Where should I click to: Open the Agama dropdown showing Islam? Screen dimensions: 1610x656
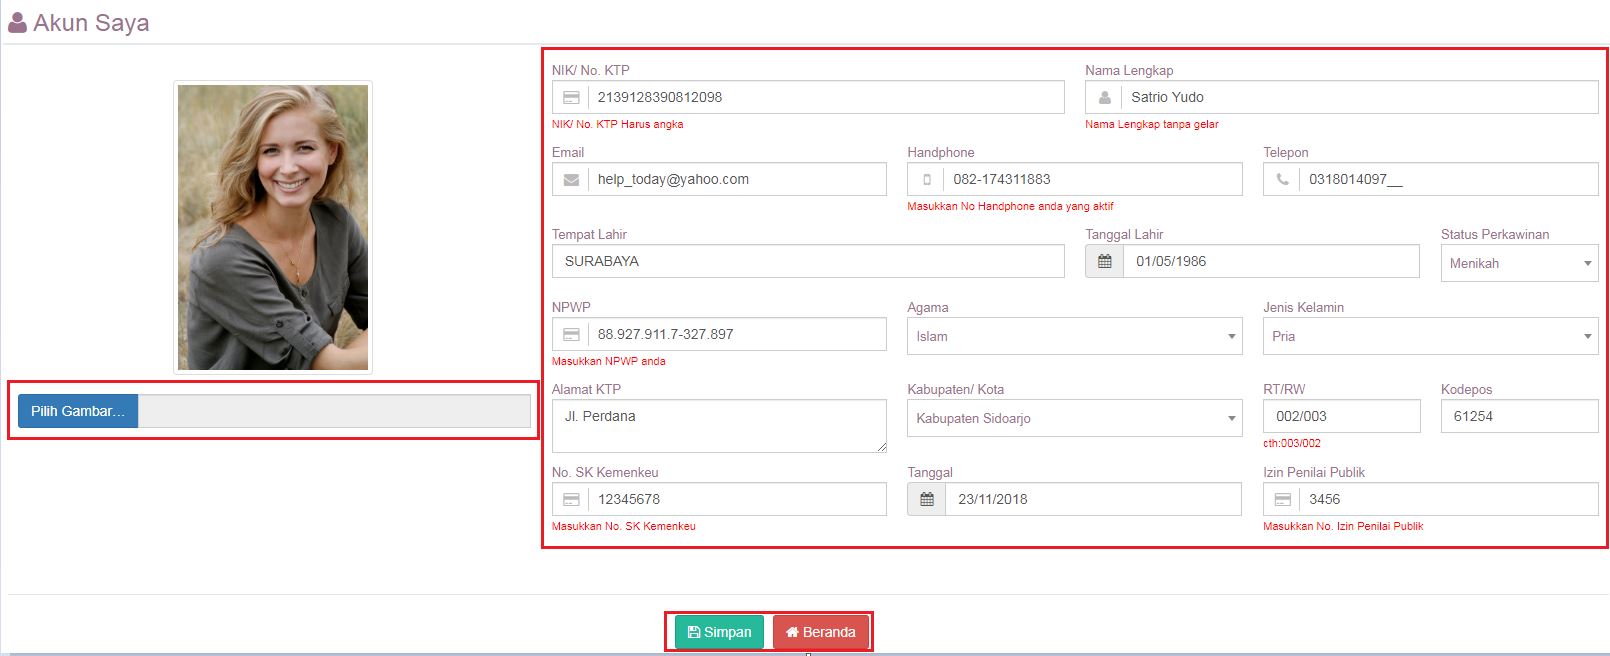coord(1074,337)
